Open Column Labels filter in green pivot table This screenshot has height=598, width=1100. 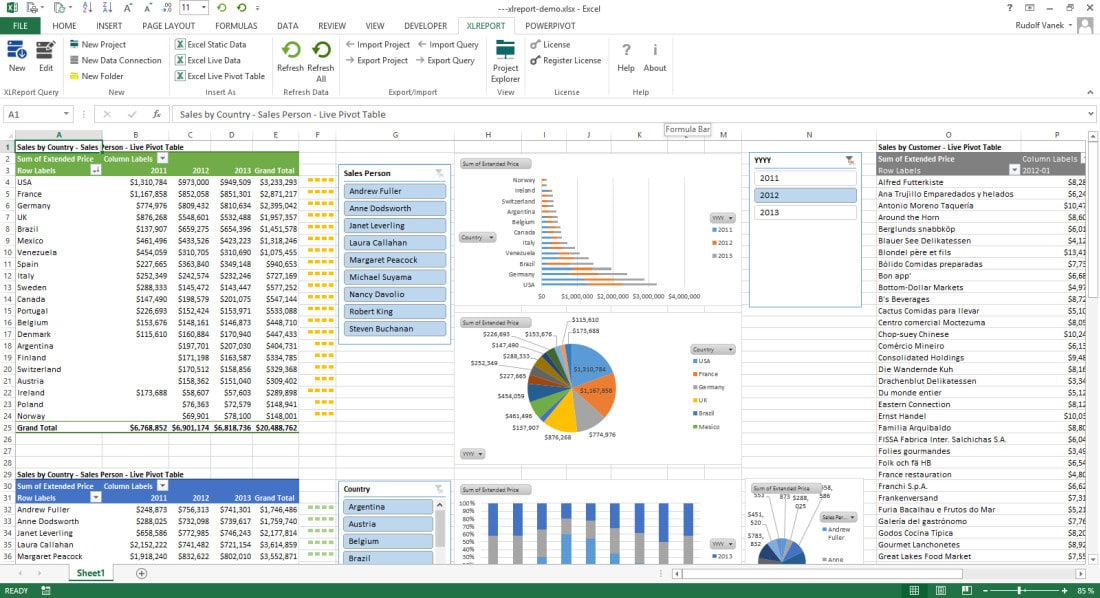pos(162,159)
